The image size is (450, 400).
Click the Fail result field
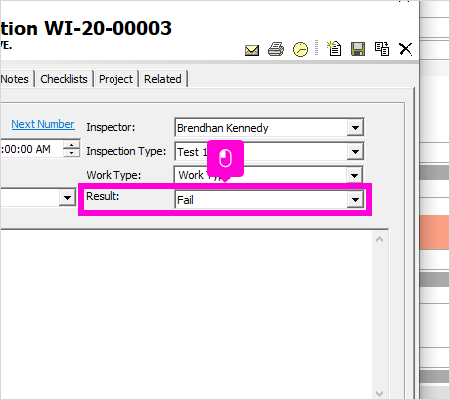coord(261,200)
